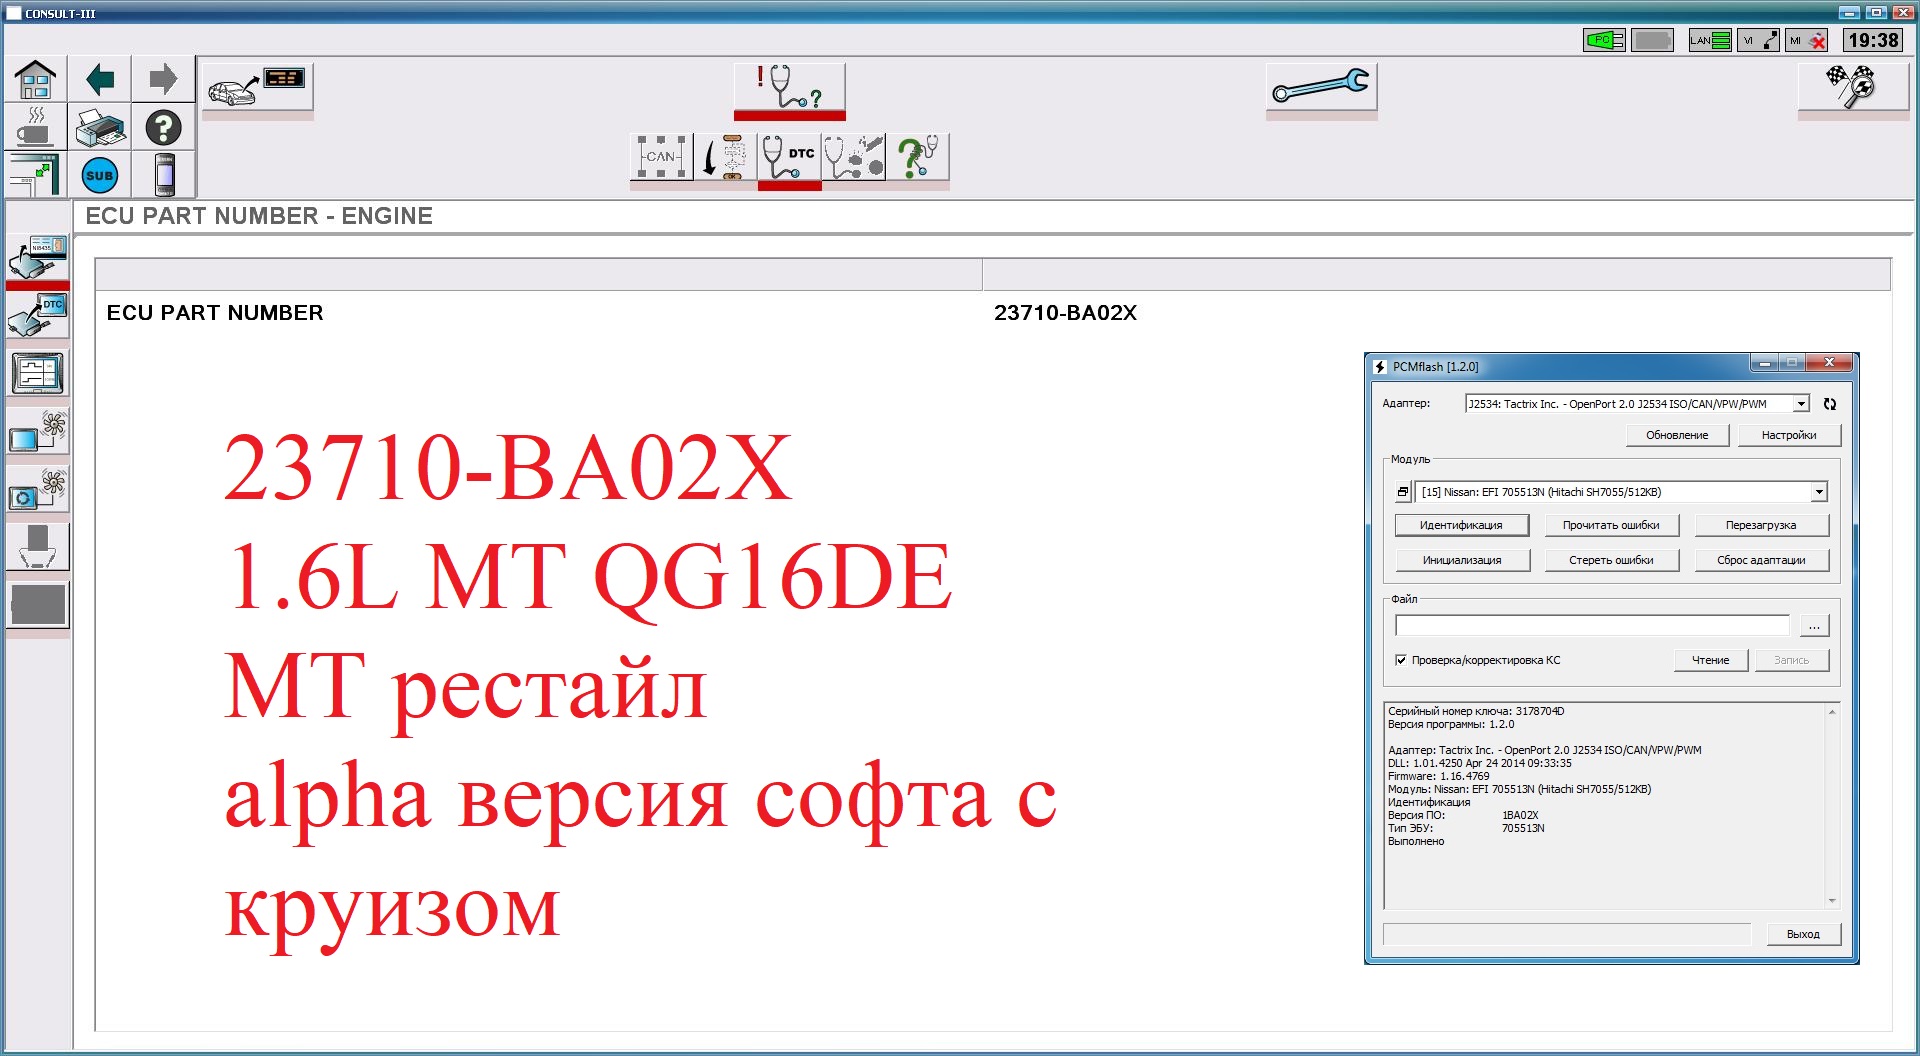Click the gray forward arrow
Image resolution: width=1920 pixels, height=1056 pixels.
pos(163,79)
